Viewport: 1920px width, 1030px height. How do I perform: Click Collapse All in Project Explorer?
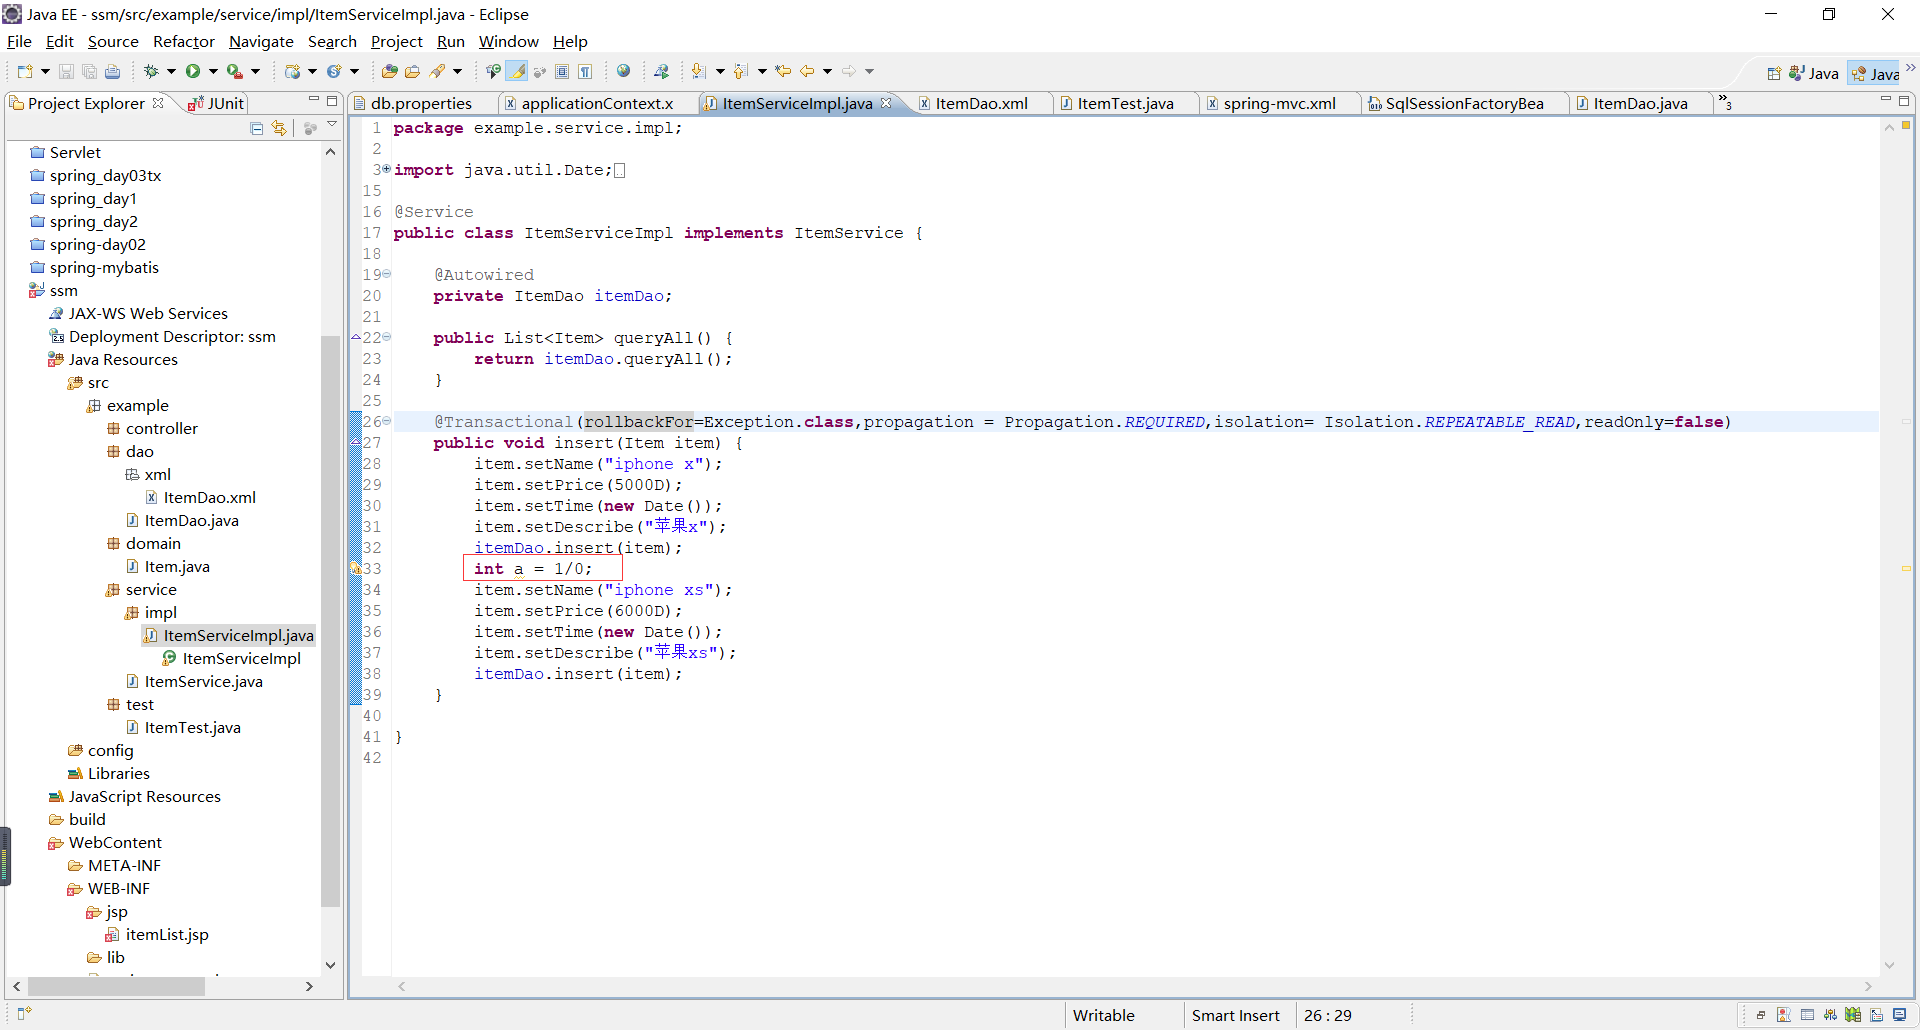coord(257,128)
